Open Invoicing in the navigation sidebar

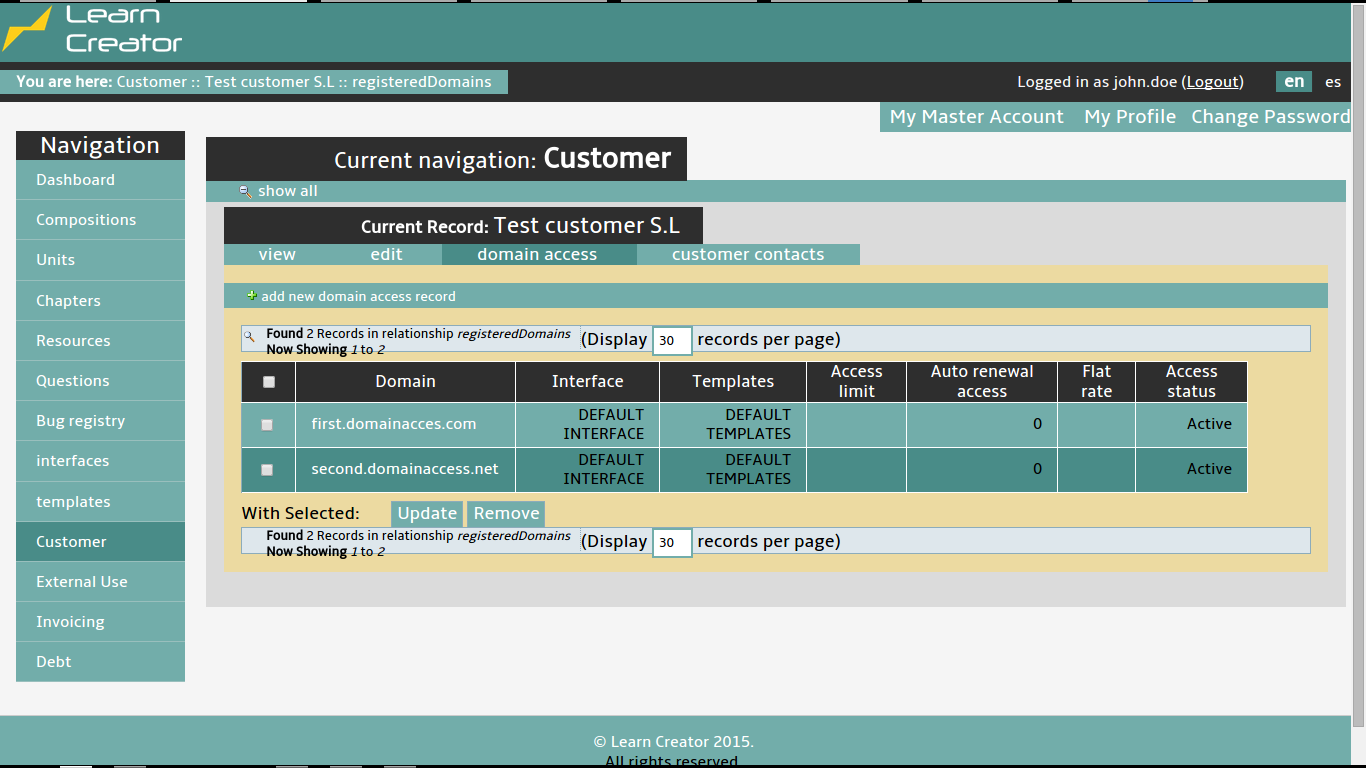(70, 622)
